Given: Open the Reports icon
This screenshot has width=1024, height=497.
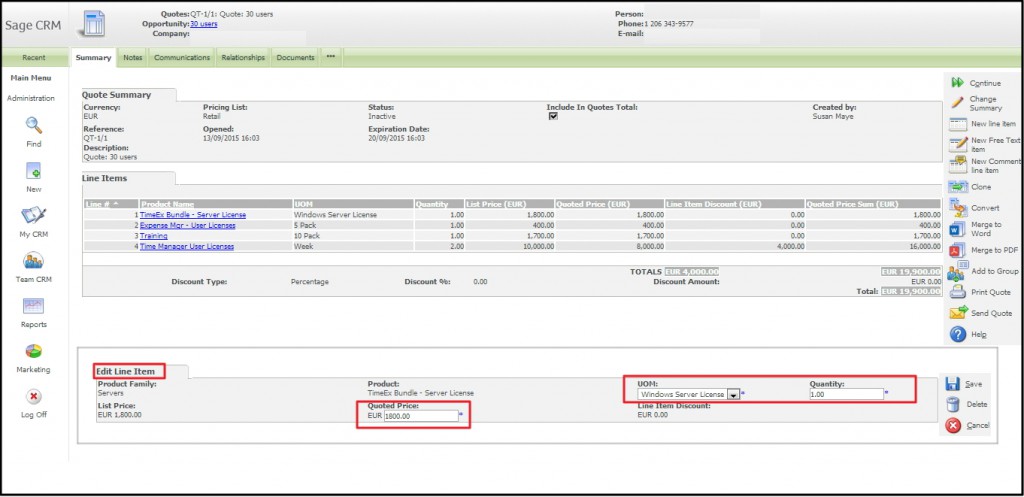Looking at the screenshot, I should coord(33,306).
